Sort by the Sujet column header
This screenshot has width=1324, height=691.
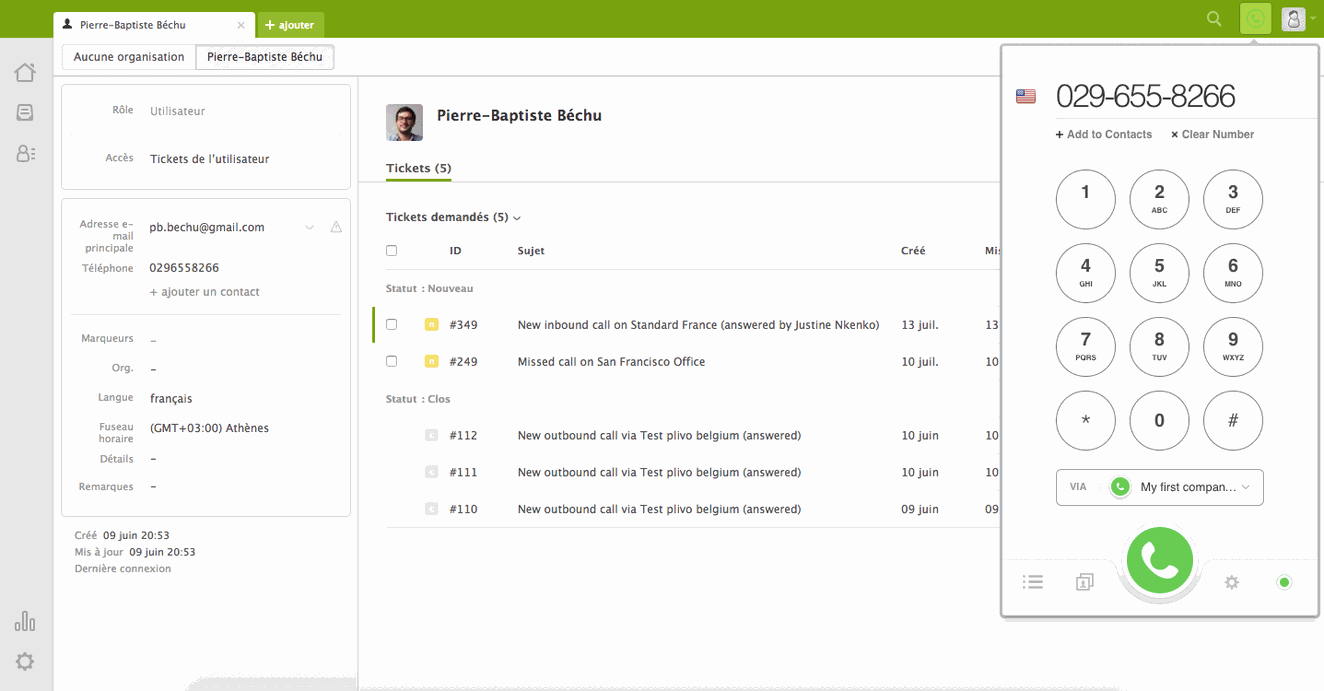(531, 251)
